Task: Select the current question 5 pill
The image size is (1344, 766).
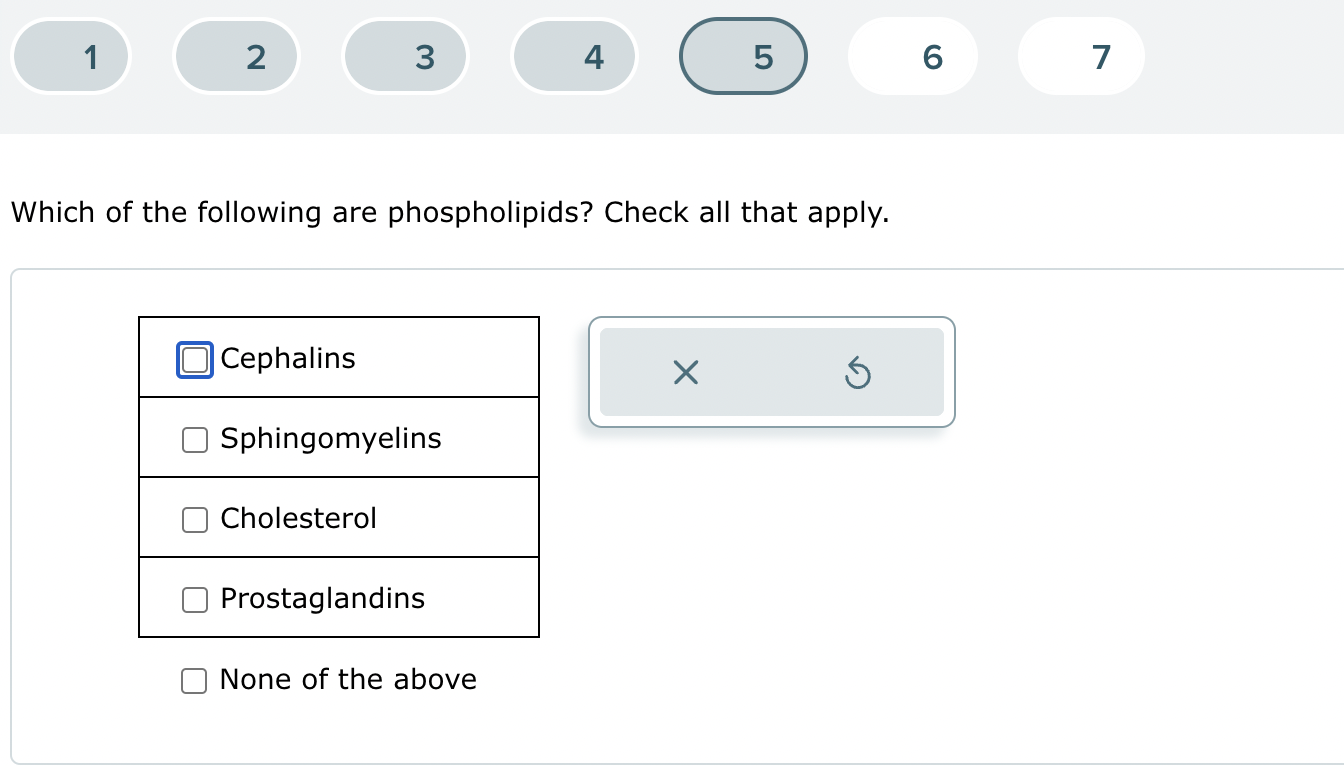Action: click(743, 56)
